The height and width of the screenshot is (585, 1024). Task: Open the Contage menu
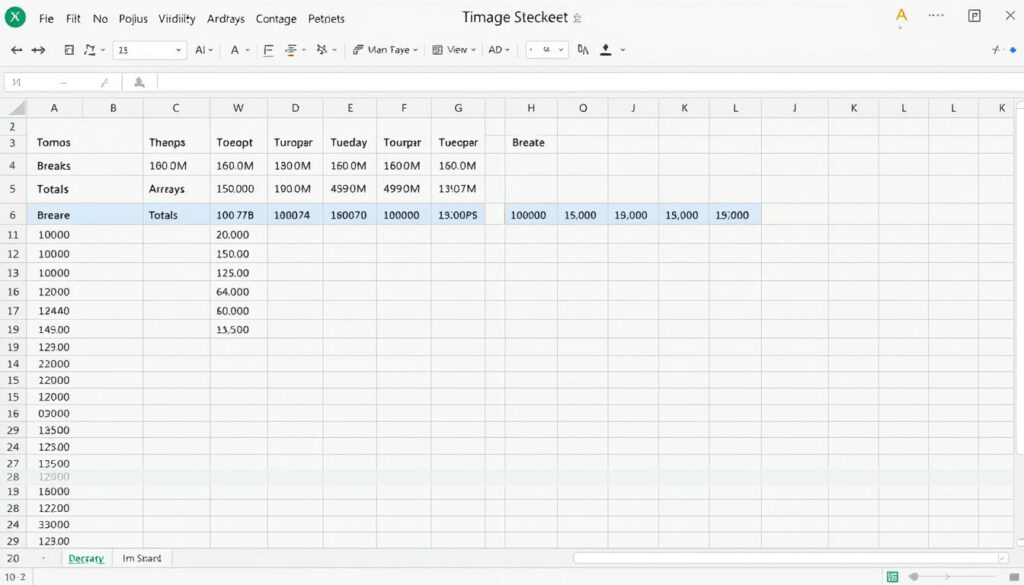[x=276, y=19]
